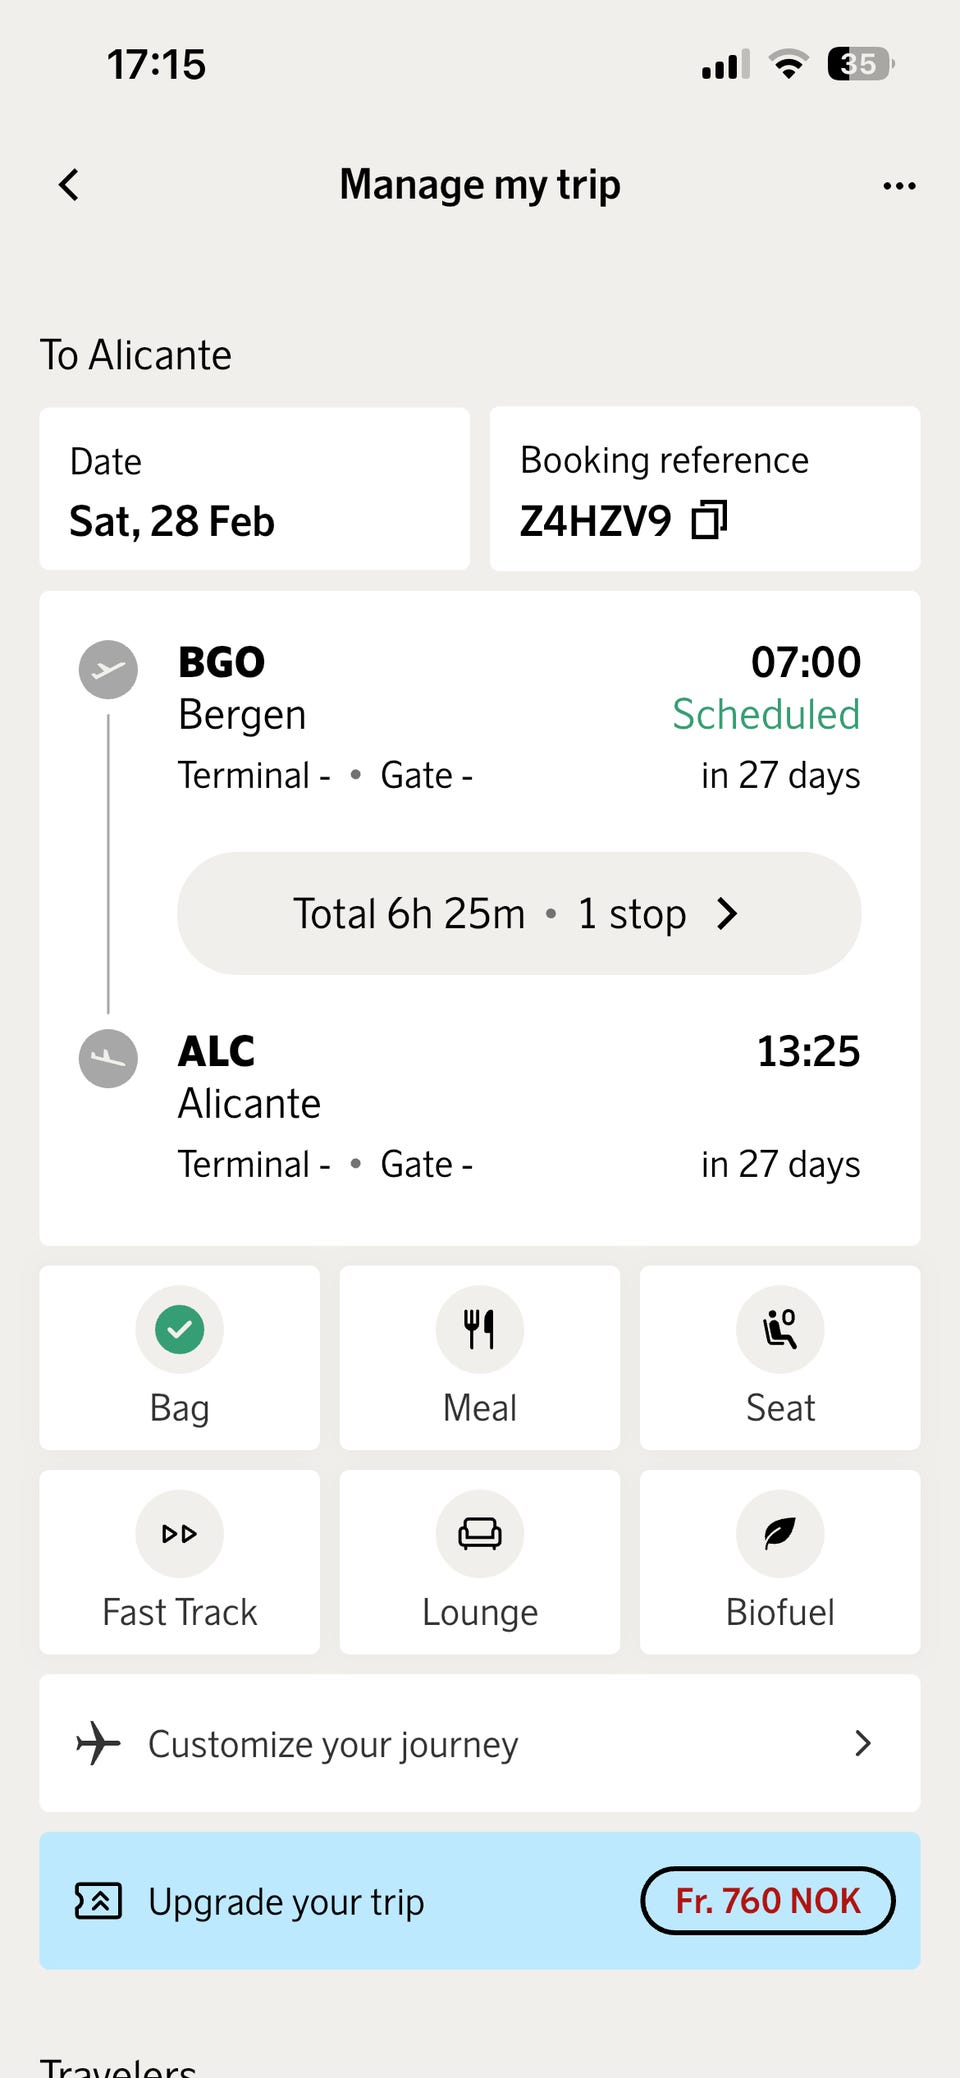Tap the Scheduled flight status label

(765, 715)
